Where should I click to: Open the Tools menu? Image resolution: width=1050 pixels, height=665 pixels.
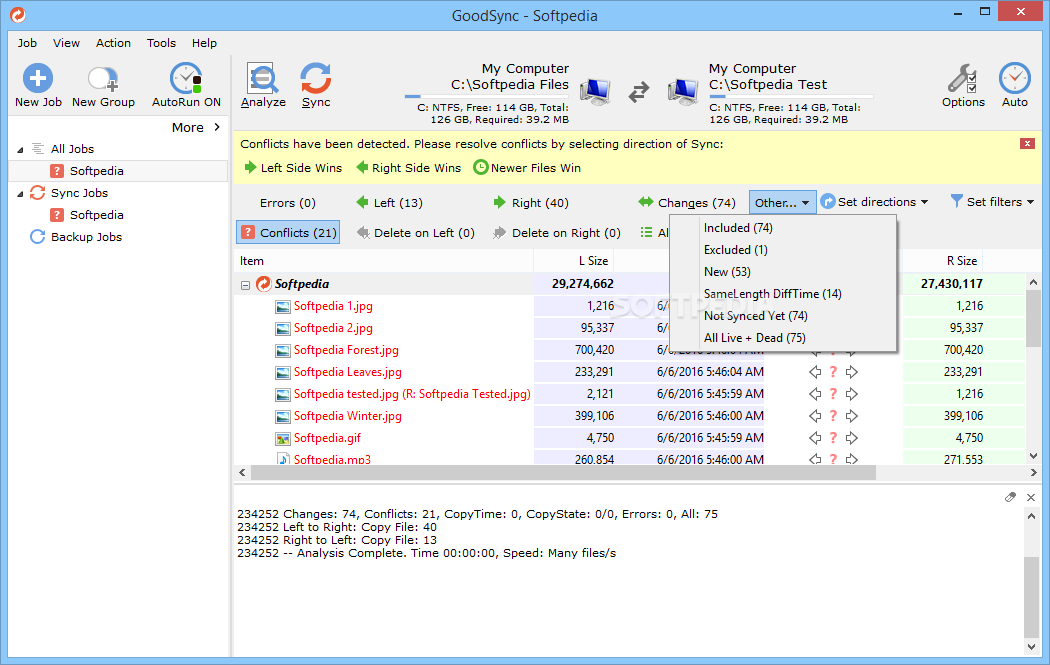(x=161, y=43)
